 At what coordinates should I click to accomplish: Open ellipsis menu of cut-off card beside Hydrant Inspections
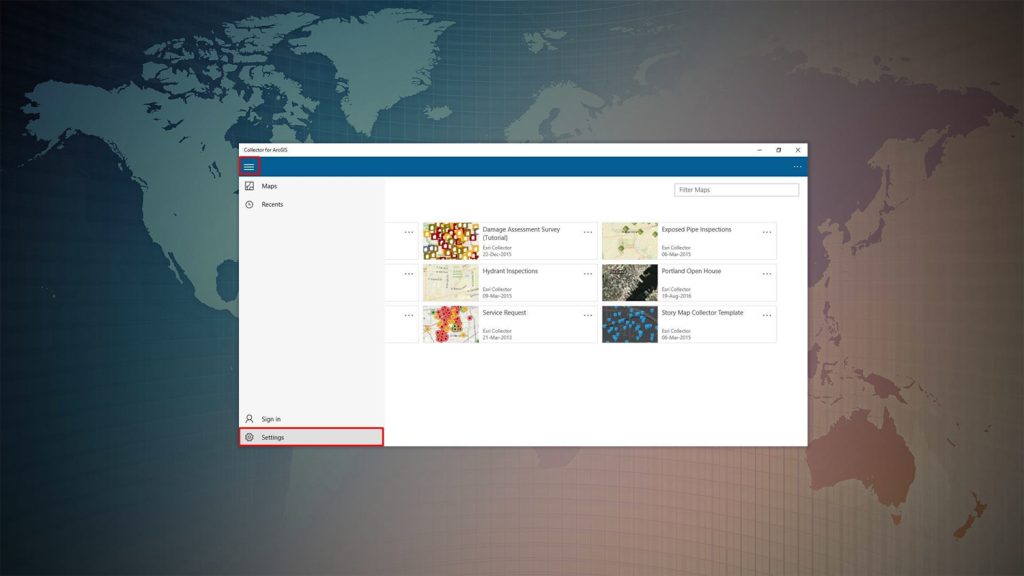(x=409, y=274)
